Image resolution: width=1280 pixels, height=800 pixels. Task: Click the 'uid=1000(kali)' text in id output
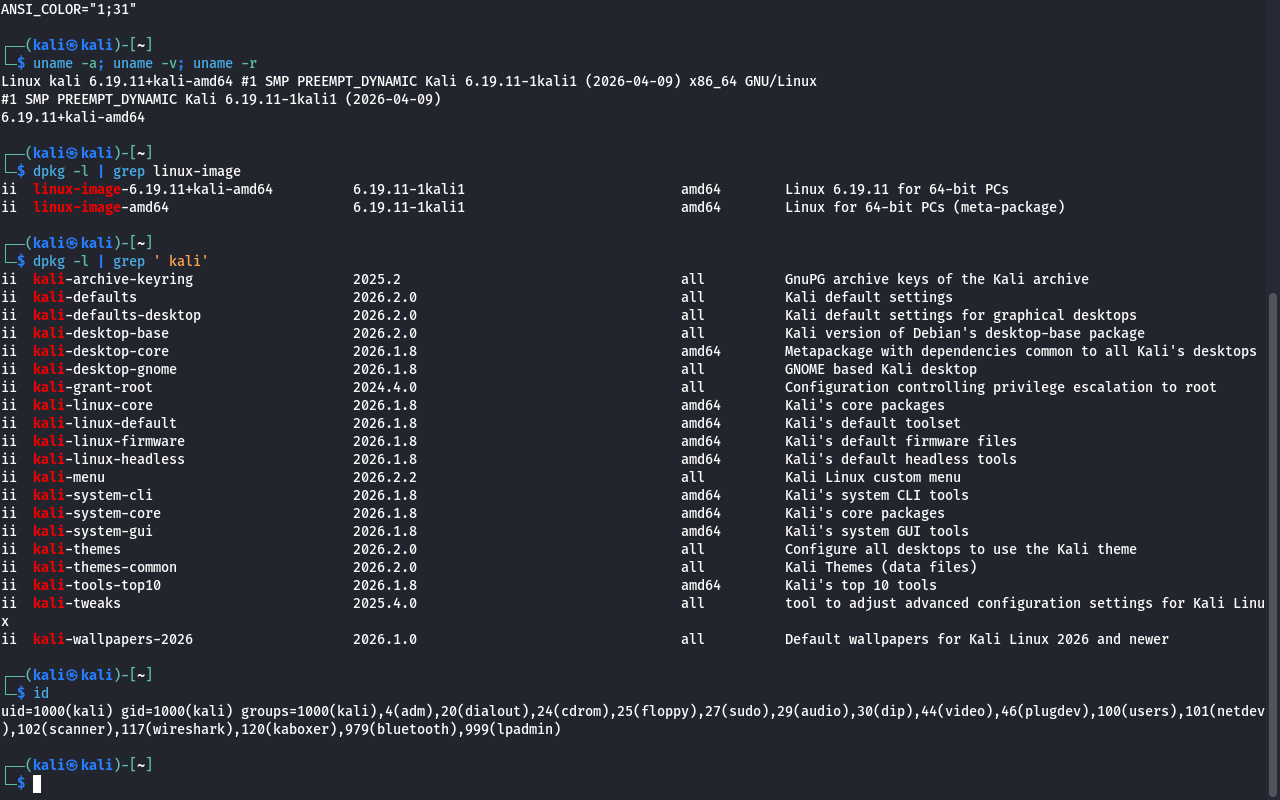[57, 711]
